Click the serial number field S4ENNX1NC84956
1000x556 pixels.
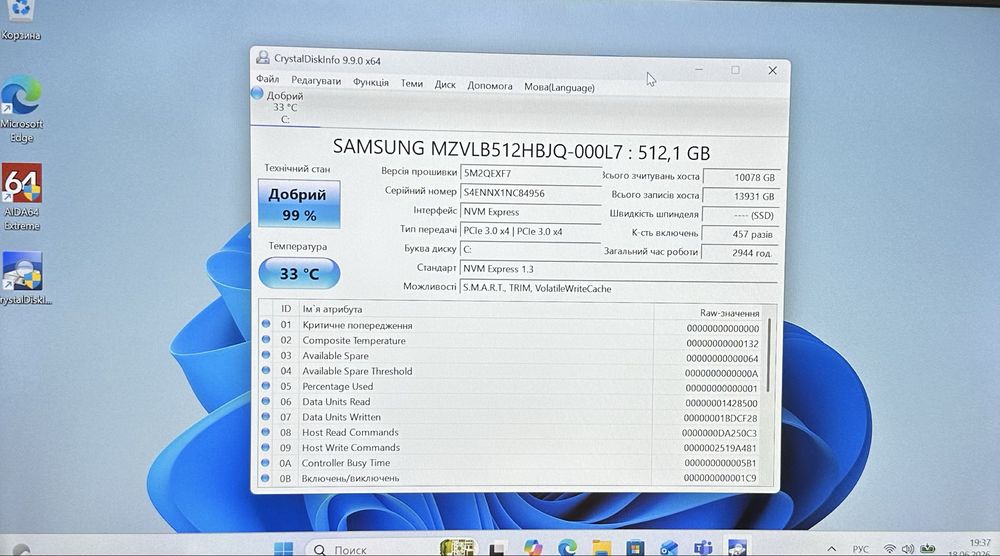pos(531,193)
